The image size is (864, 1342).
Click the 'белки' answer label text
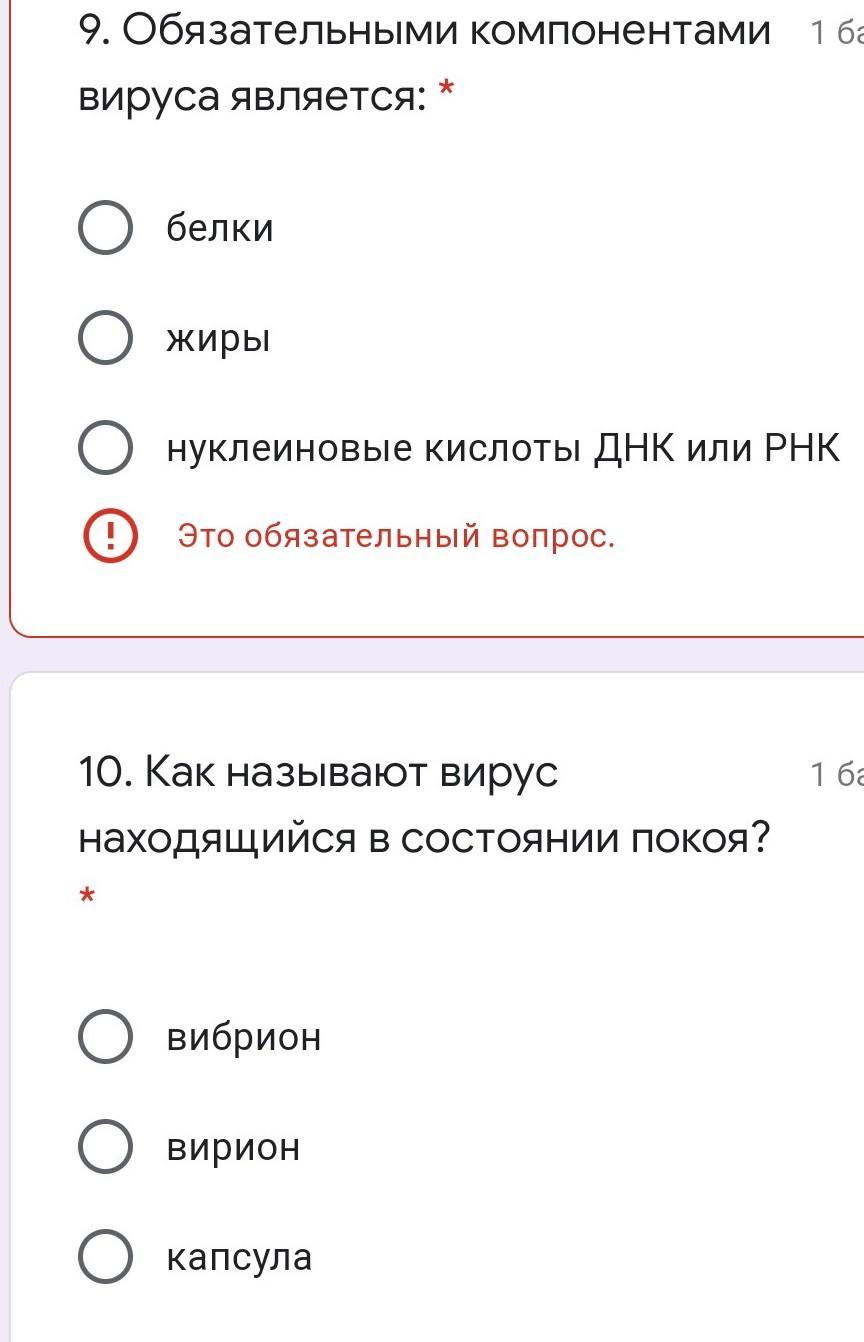(x=219, y=228)
